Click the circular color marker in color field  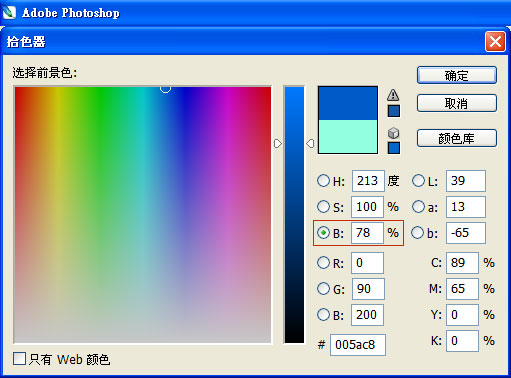(165, 88)
